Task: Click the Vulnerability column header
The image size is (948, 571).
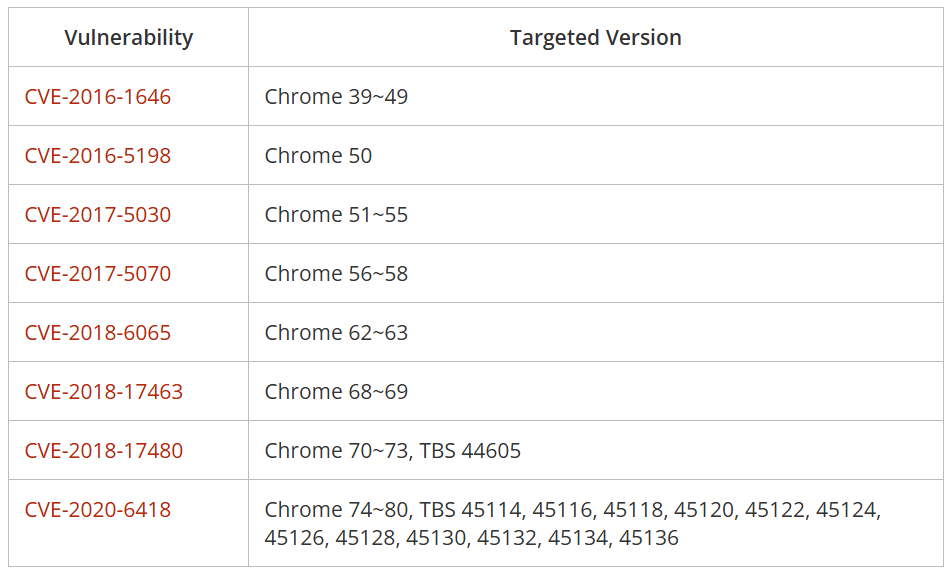Action: pos(129,38)
